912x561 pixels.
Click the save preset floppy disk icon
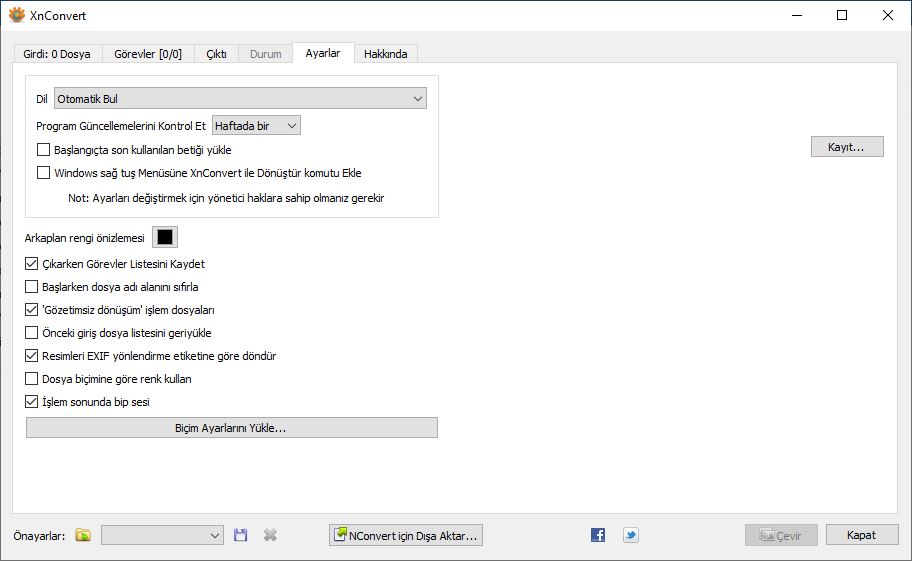[x=240, y=535]
